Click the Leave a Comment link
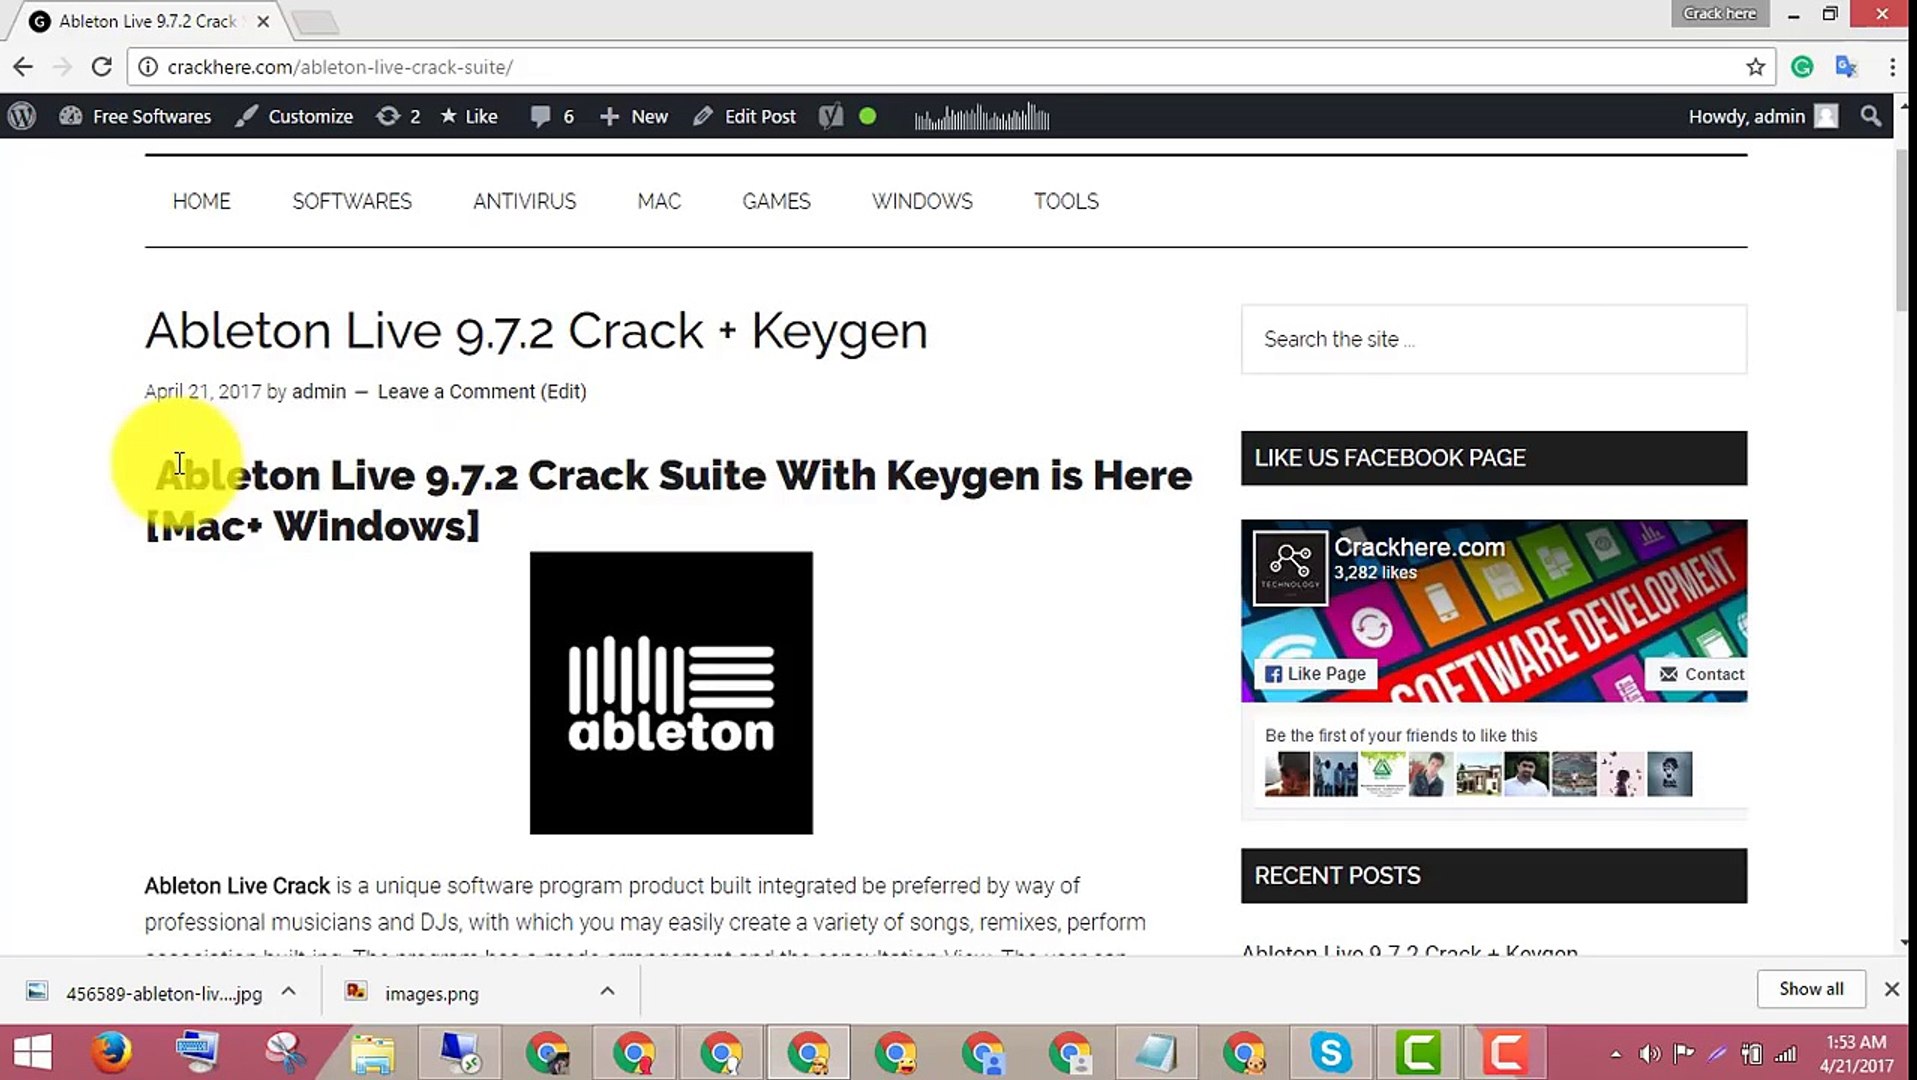1917x1080 pixels. [x=456, y=391]
